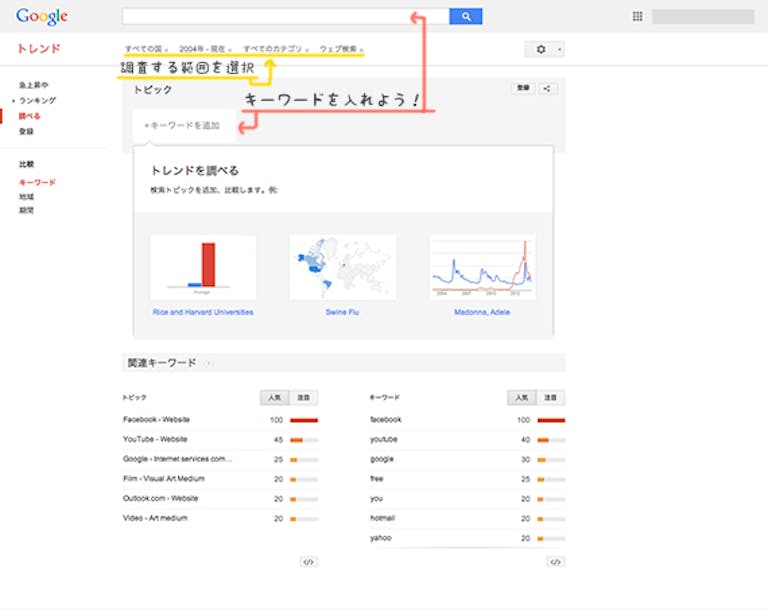This screenshot has width=768, height=610.
Task: Toggle 注目 in the トピック section
Action: 304,397
